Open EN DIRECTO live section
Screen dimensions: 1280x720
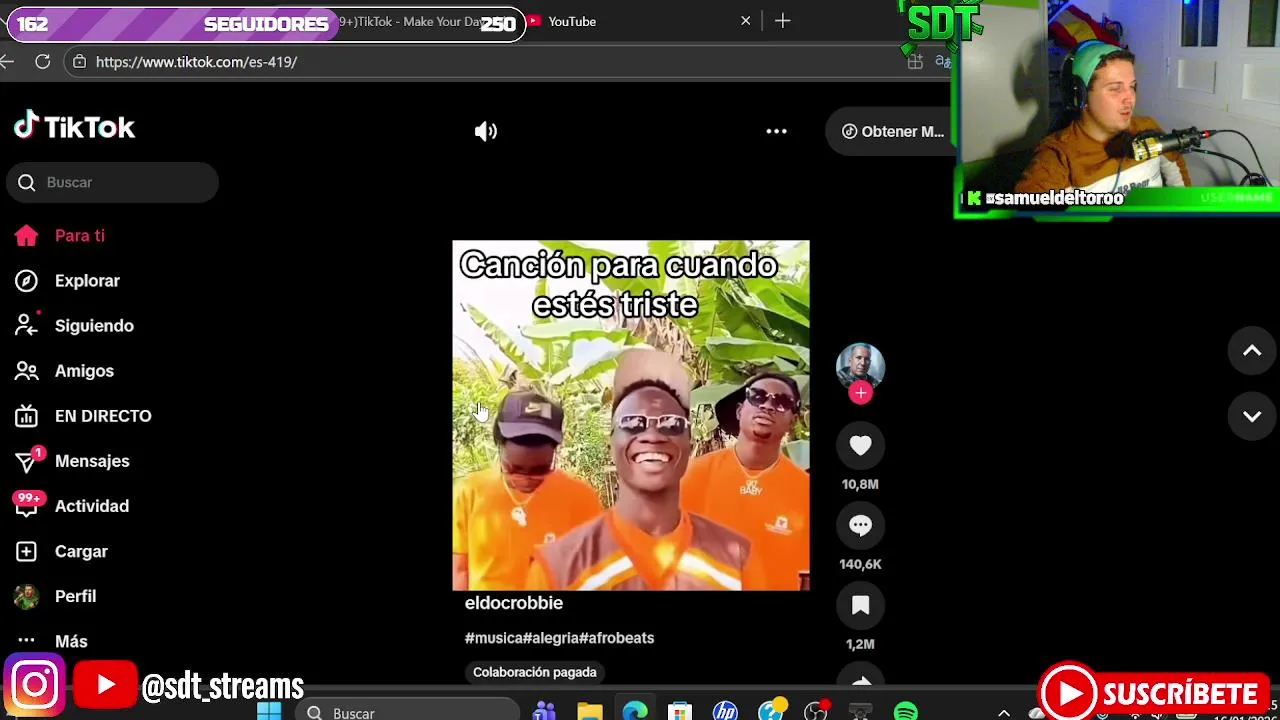(103, 416)
